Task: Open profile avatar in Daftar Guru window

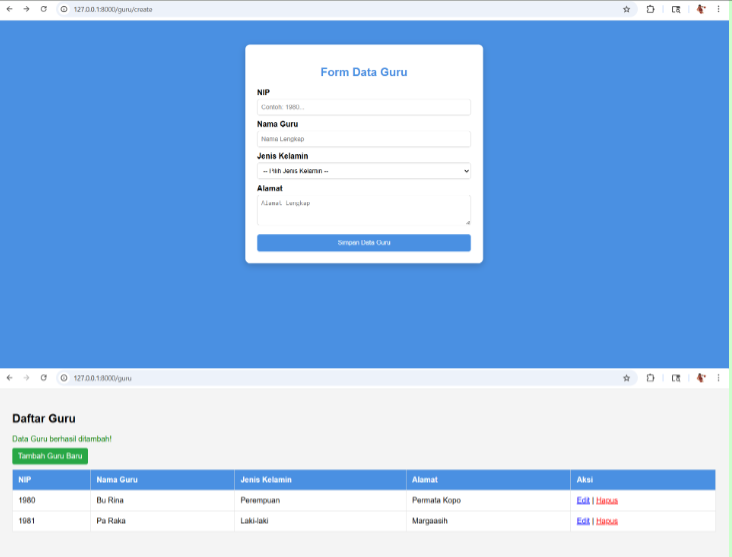Action: [701, 378]
